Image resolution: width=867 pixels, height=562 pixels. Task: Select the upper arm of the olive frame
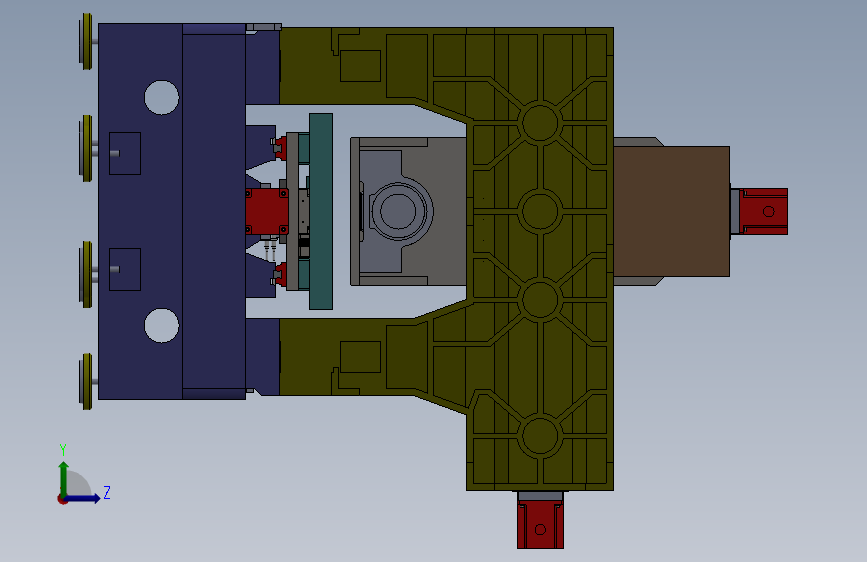(x=373, y=65)
